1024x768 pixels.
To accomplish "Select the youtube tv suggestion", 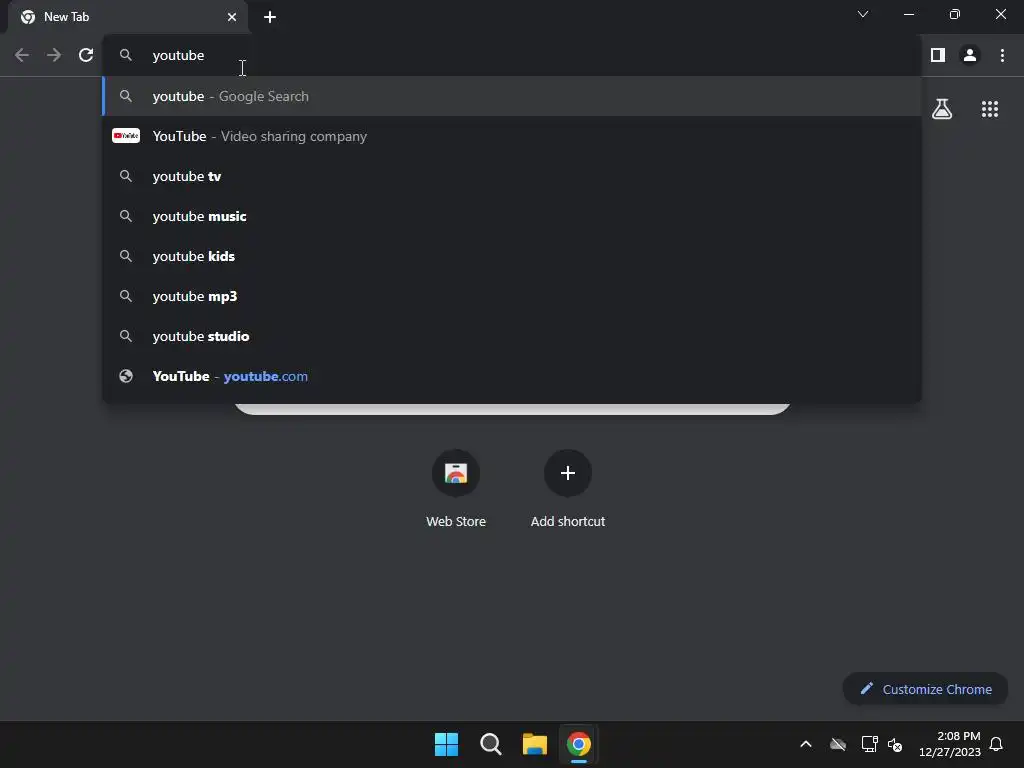I will (x=512, y=176).
